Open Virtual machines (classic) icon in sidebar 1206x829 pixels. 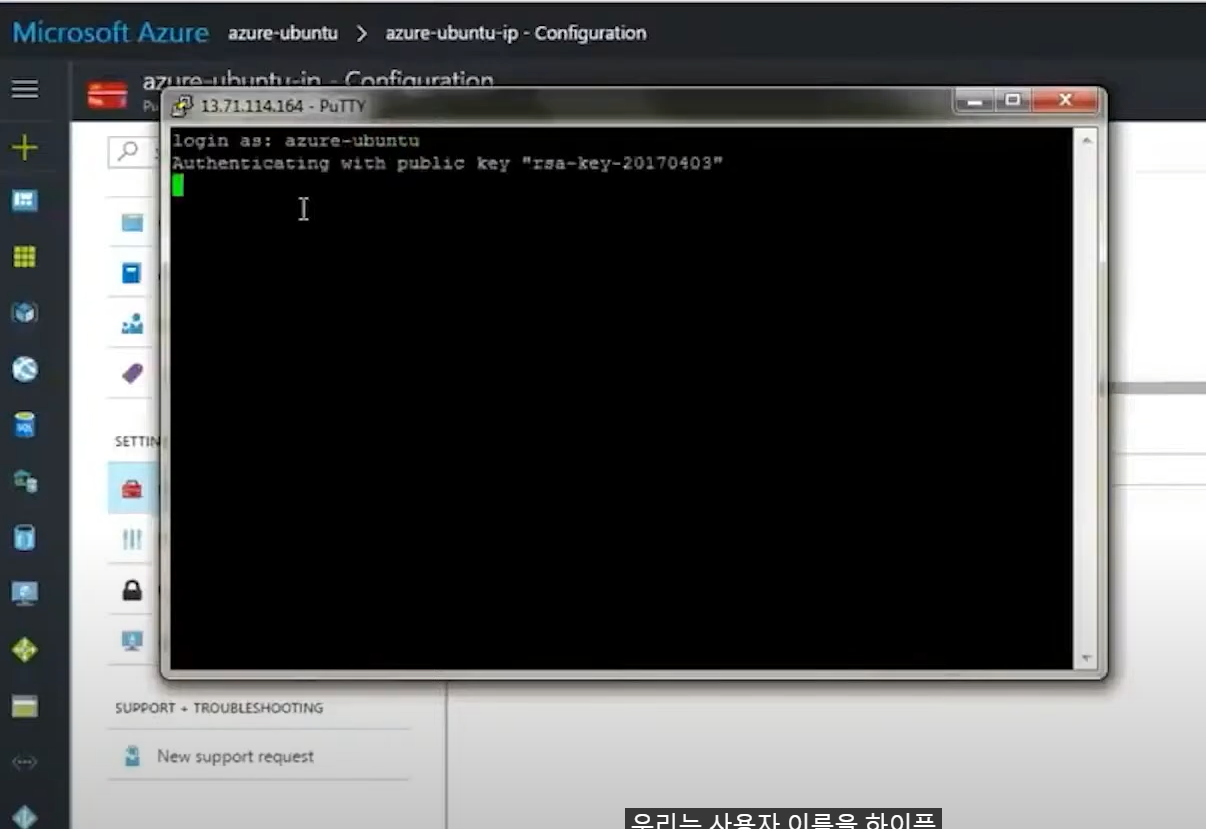[x=25, y=482]
